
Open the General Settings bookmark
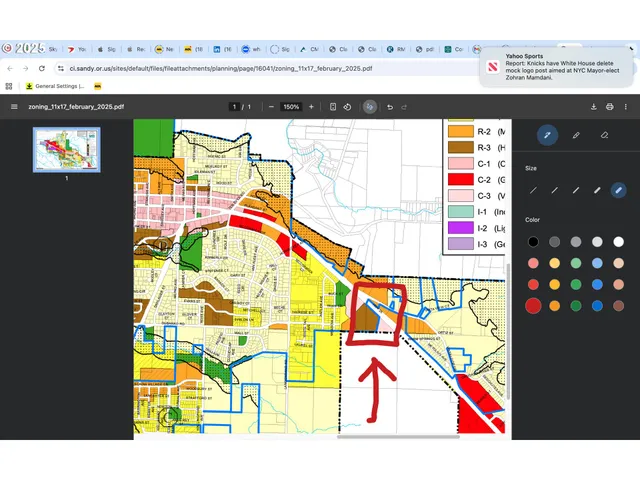click(x=55, y=86)
